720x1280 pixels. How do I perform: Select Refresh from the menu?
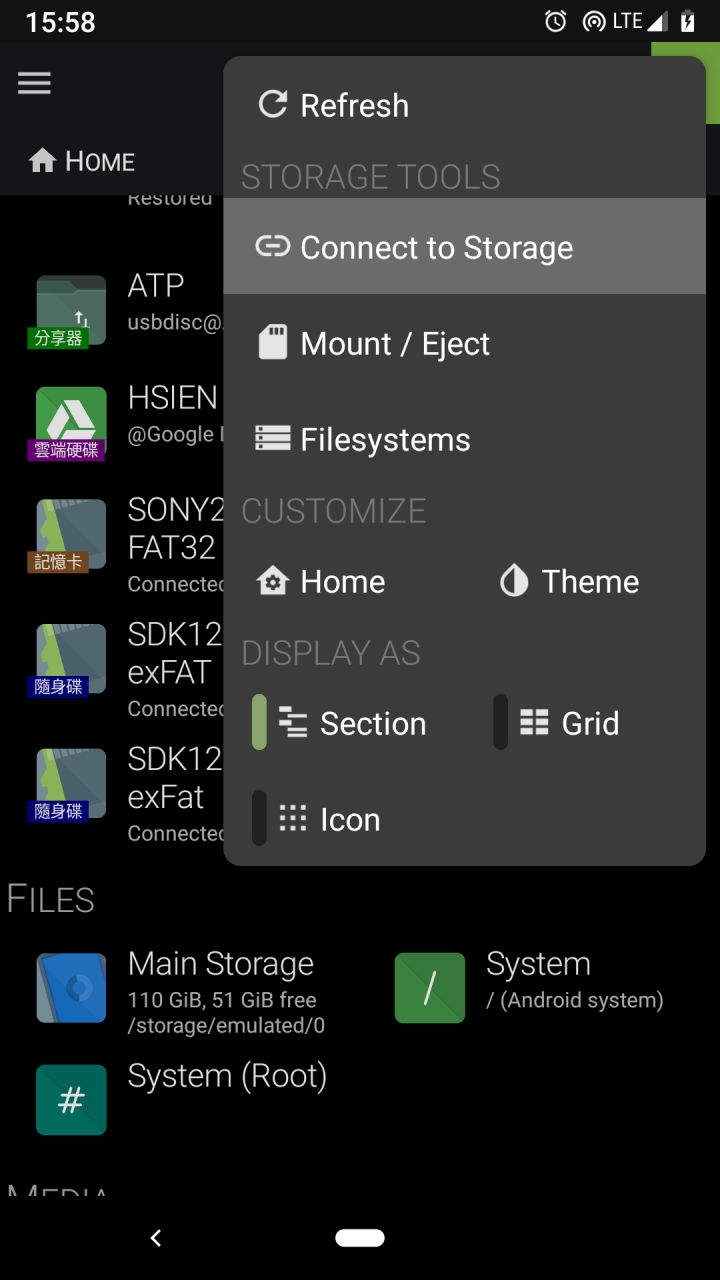pos(354,105)
